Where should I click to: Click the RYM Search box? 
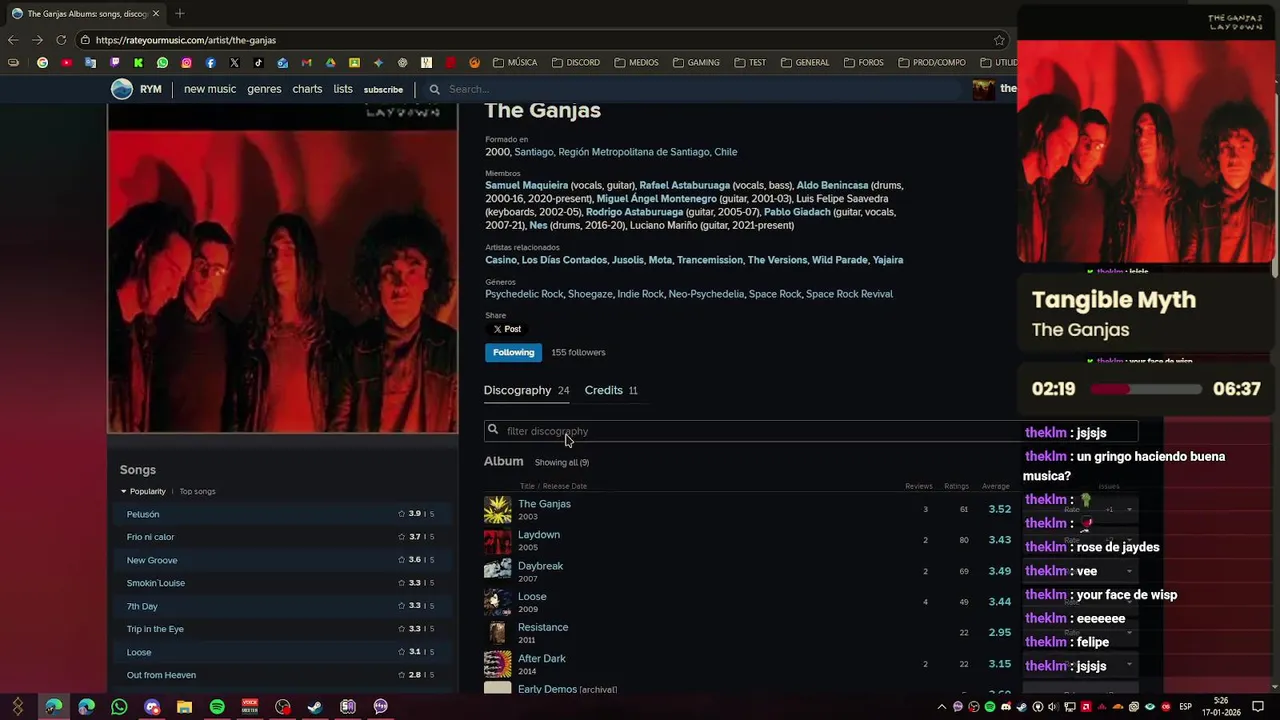point(690,89)
